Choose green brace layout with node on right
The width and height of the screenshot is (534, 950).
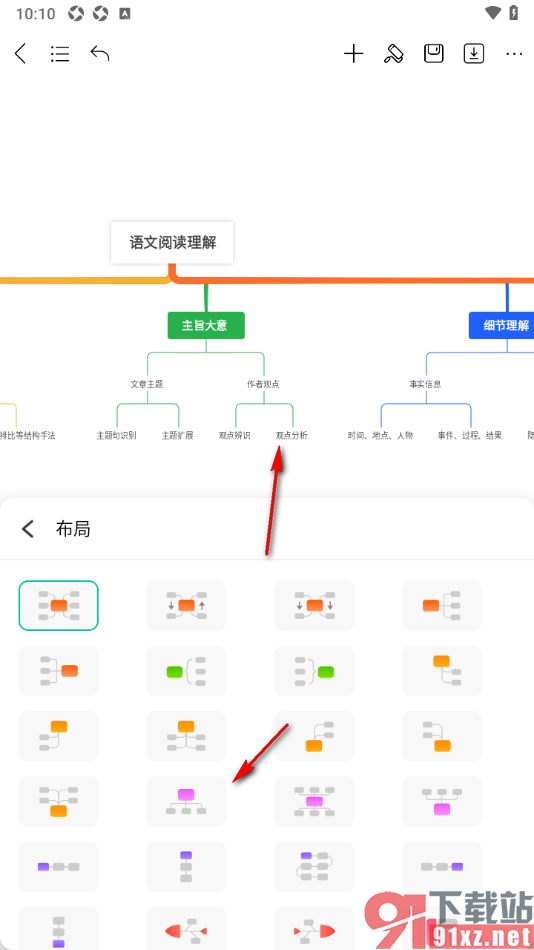[314, 671]
